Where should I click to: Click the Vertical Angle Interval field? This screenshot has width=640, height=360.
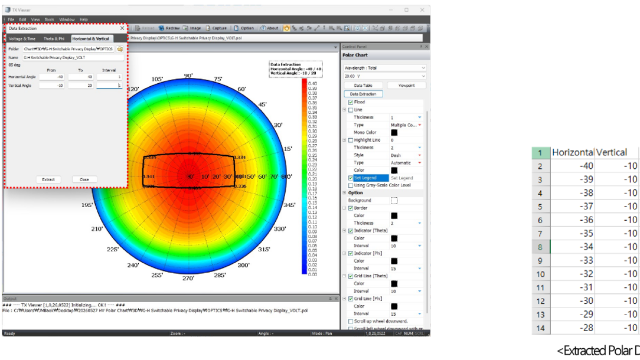[x=109, y=85]
